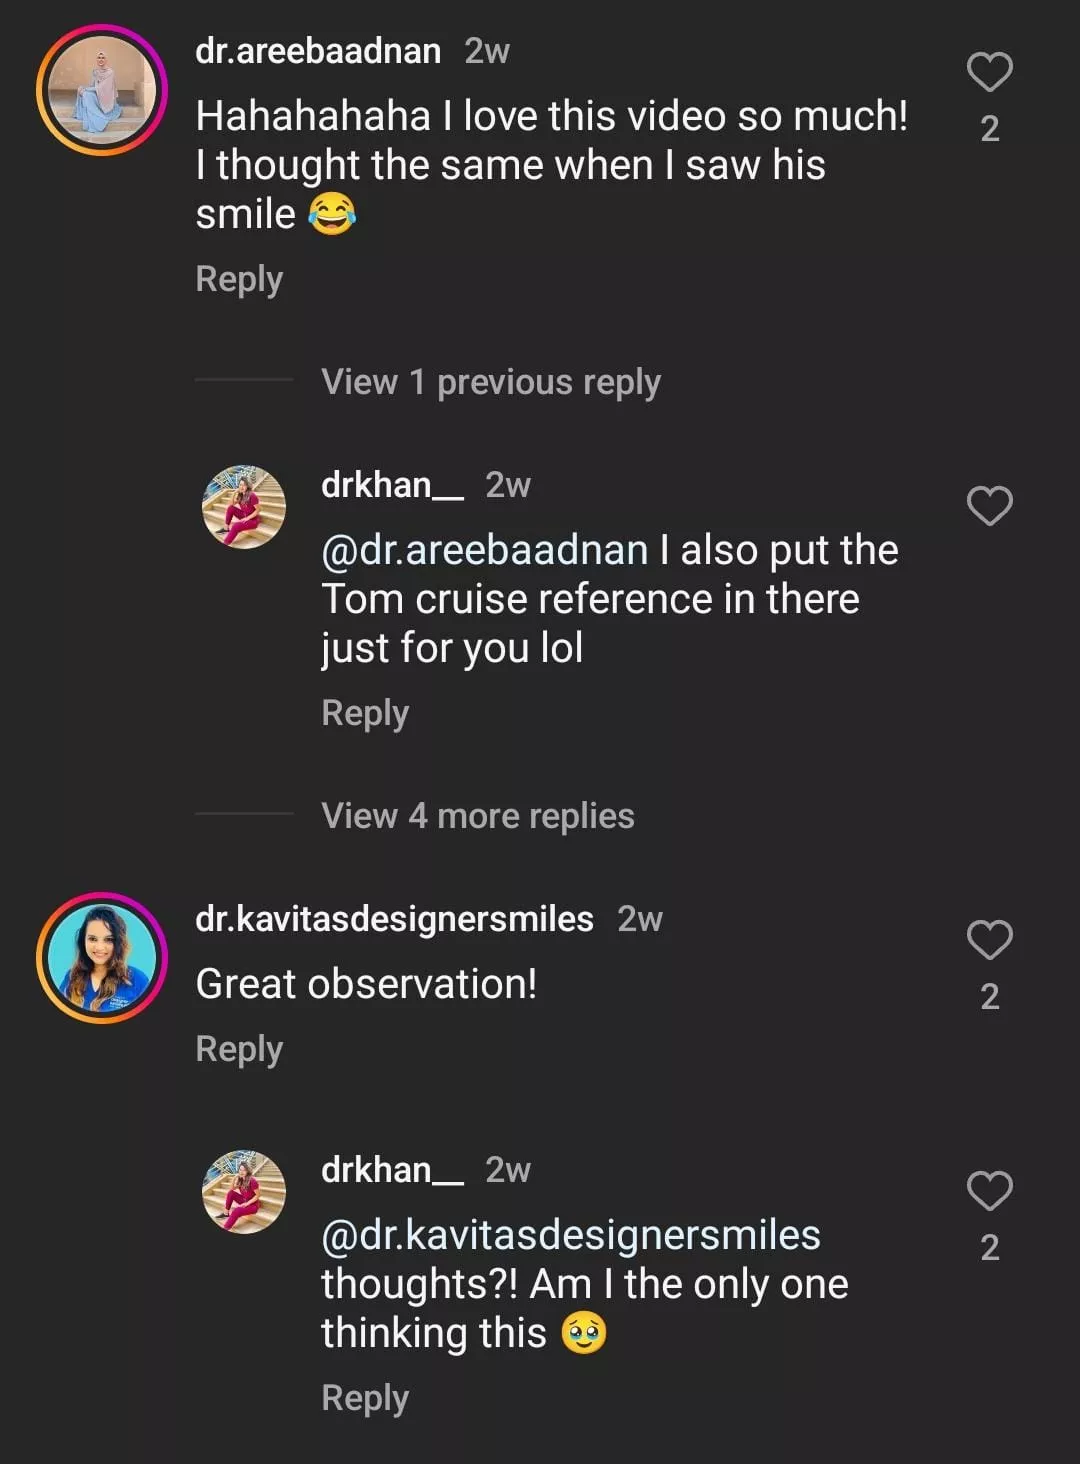
Task: Open dr.areebaadnan's profile picture story
Action: click(101, 92)
